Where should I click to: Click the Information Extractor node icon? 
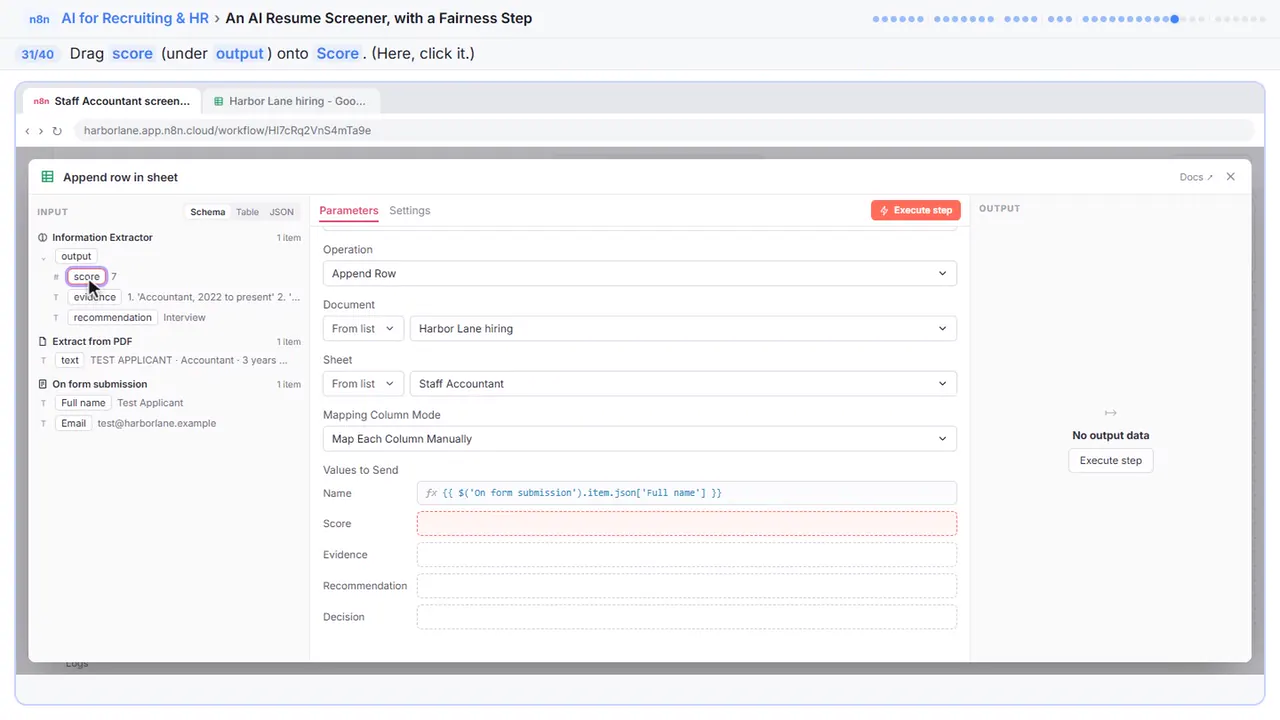pyautogui.click(x=42, y=238)
